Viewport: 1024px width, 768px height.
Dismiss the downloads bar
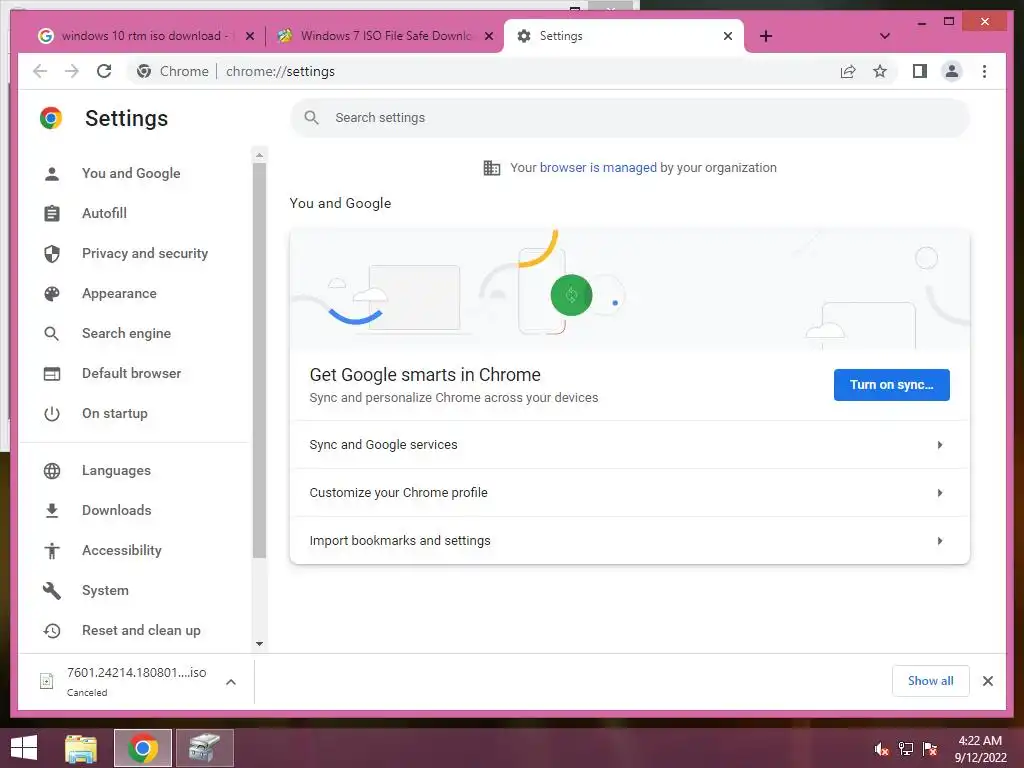coord(987,681)
